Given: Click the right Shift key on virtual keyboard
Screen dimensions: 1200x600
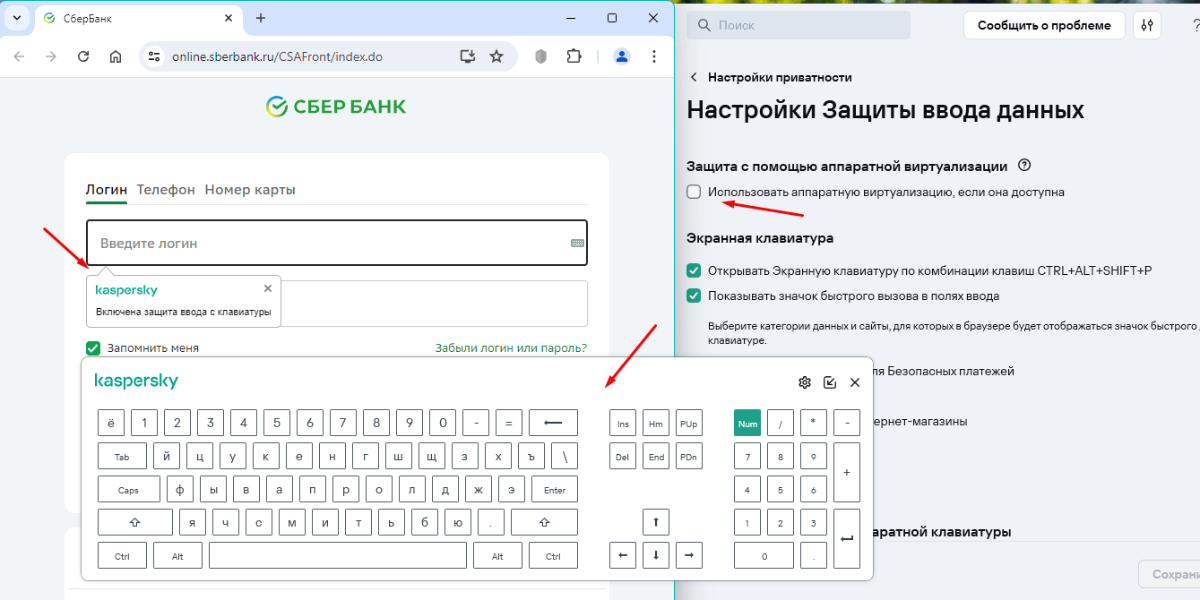Looking at the screenshot, I should click(x=545, y=522).
